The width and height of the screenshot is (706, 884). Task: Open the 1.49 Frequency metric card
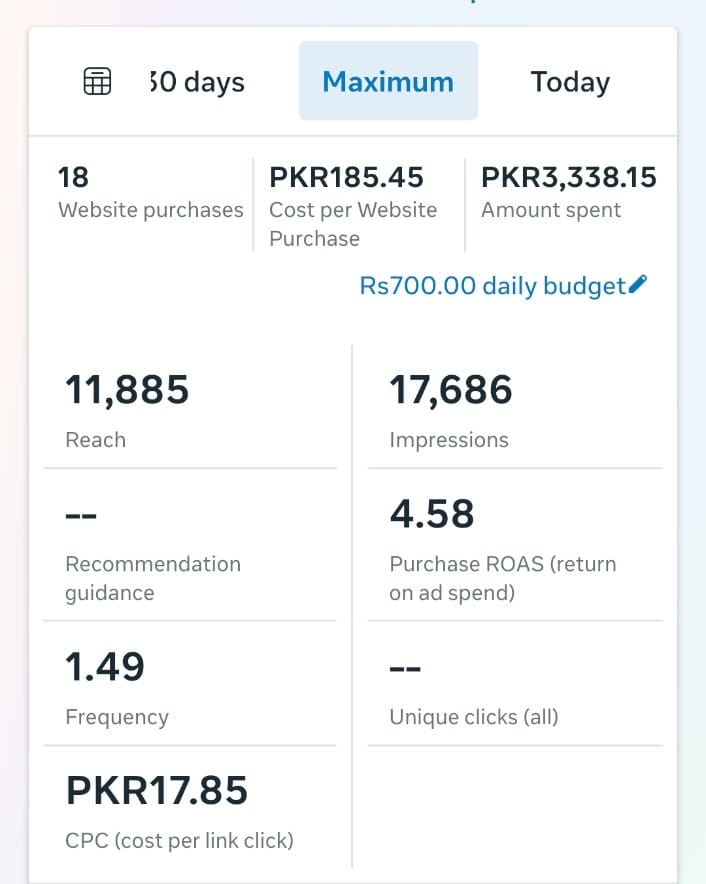coord(190,686)
